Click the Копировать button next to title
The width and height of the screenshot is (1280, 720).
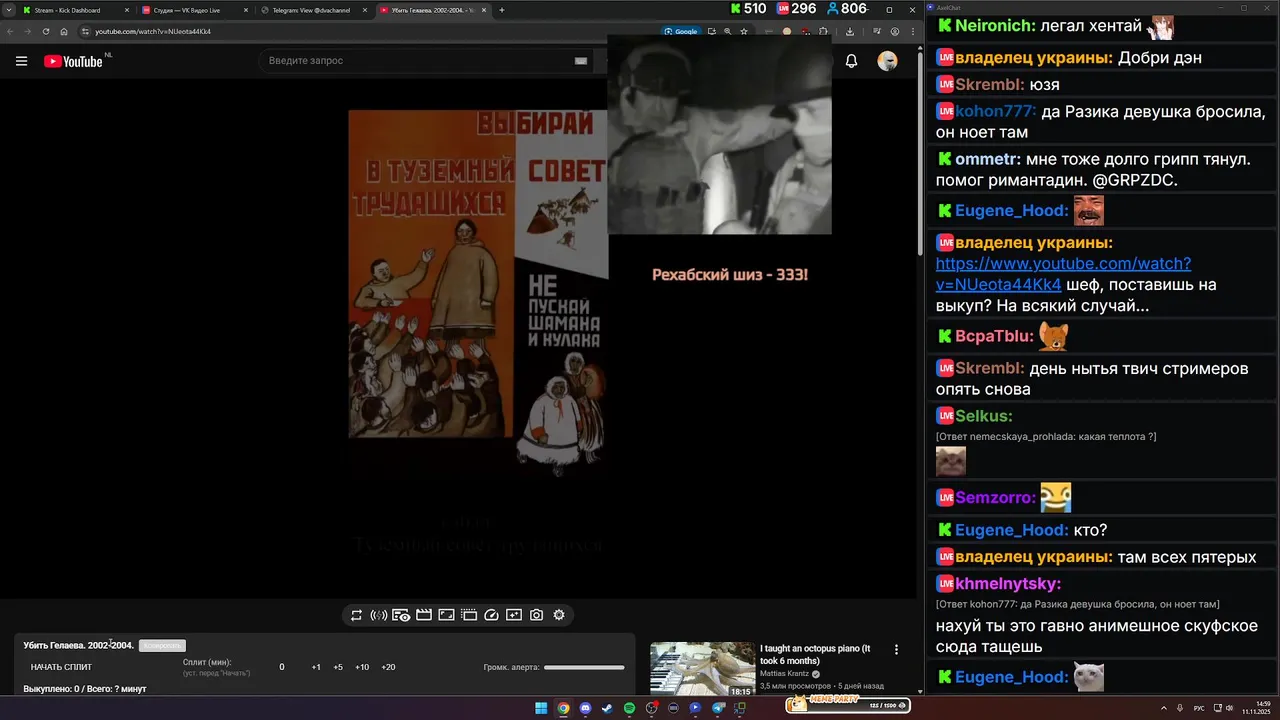(162, 645)
